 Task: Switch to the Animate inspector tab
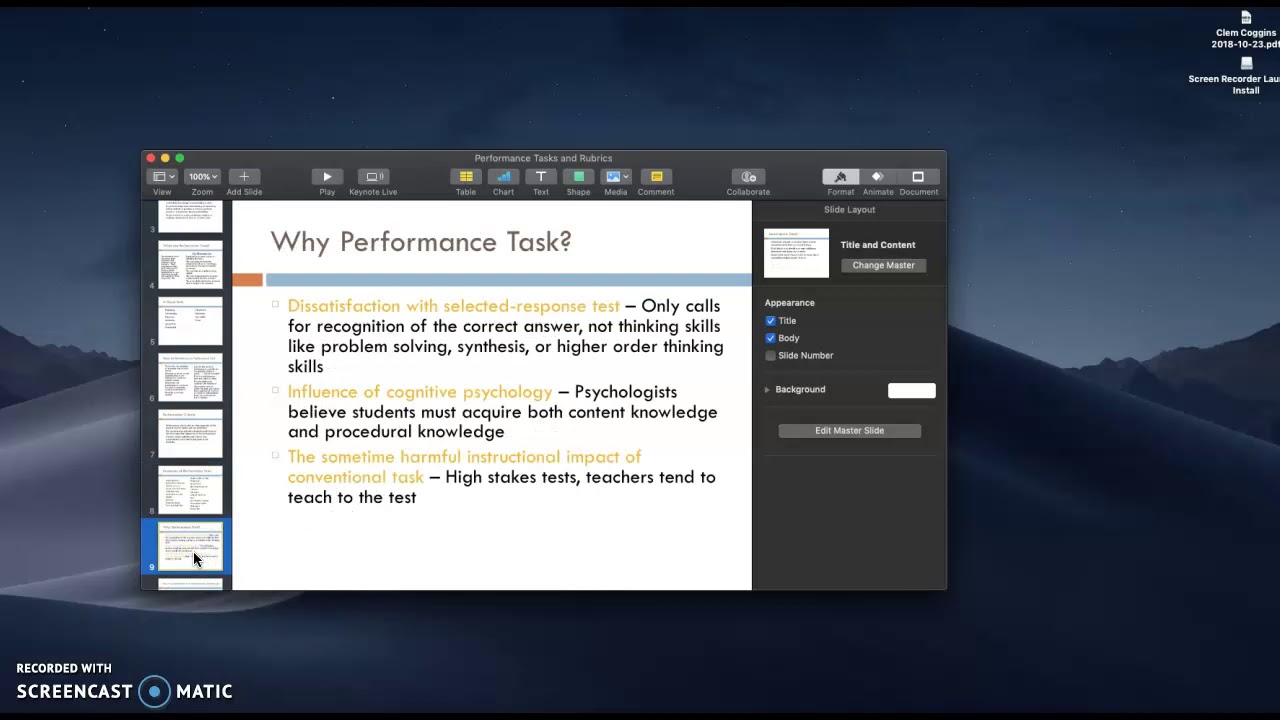(878, 177)
